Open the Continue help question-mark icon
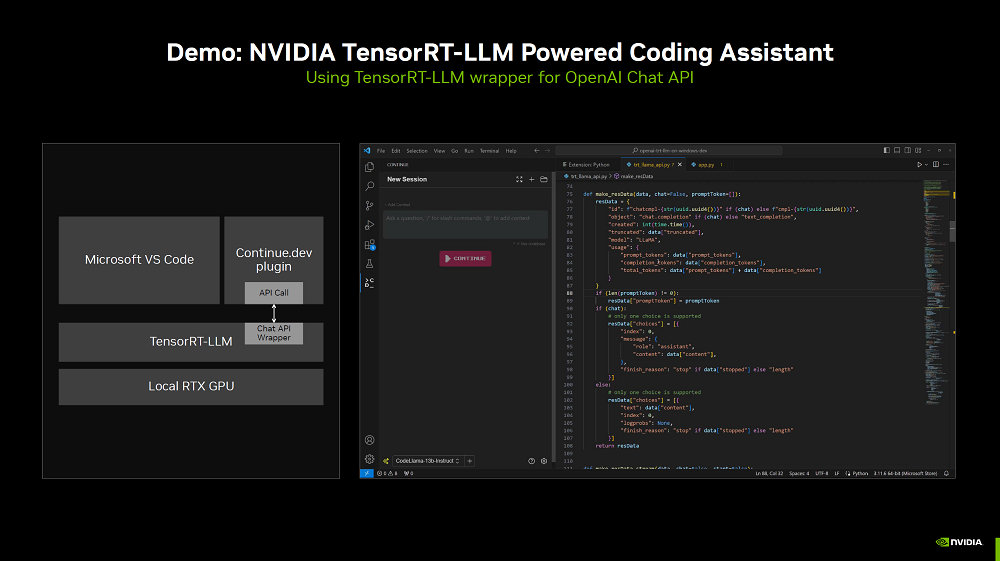Image resolution: width=1000 pixels, height=561 pixels. [531, 461]
